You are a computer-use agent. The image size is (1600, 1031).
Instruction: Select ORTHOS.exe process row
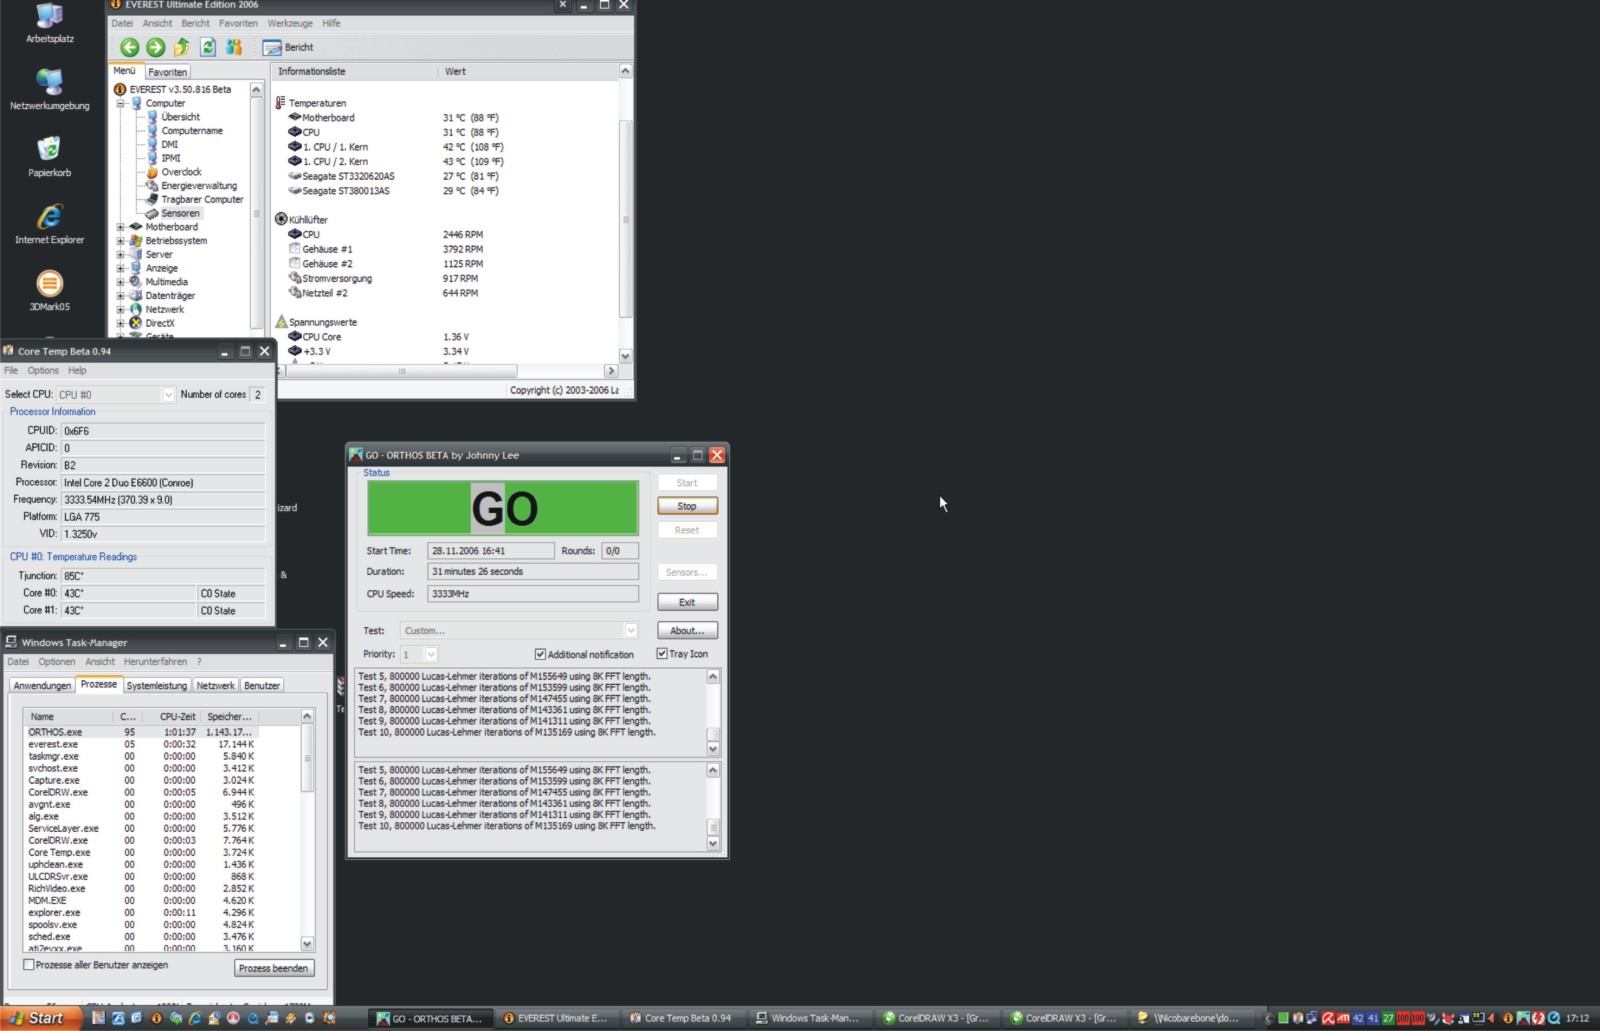click(x=142, y=732)
